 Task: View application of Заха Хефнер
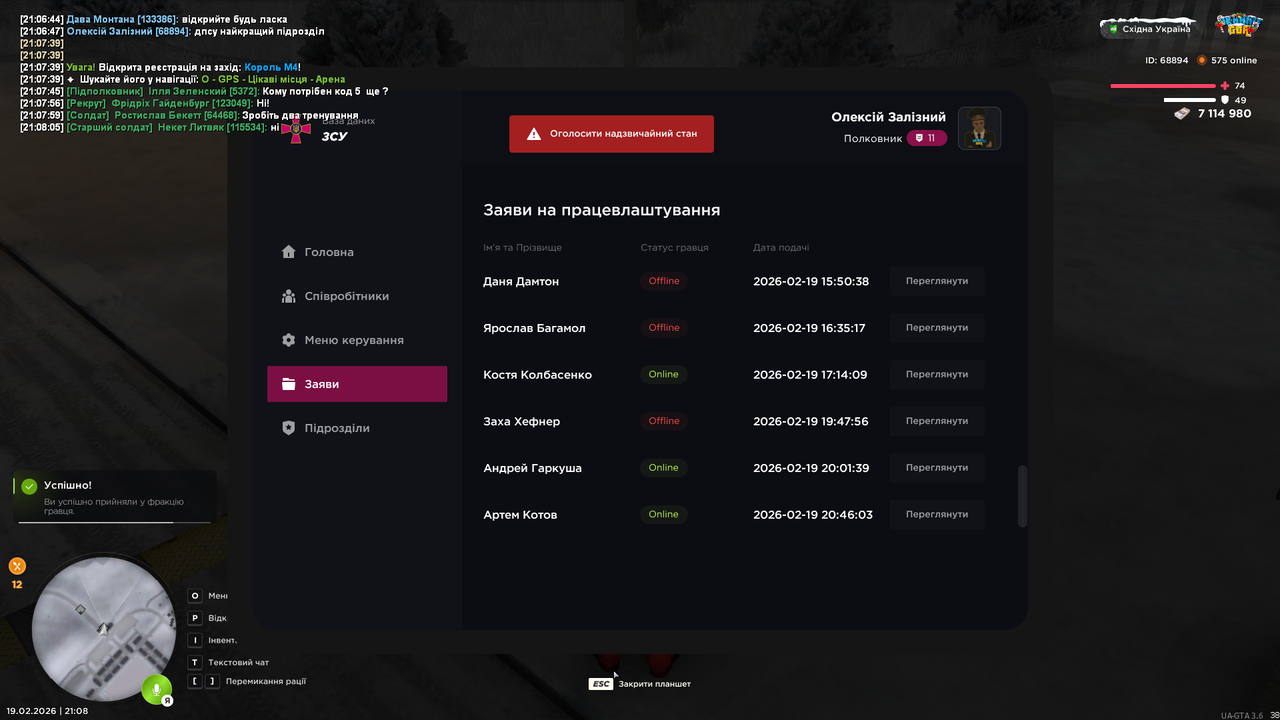tap(937, 421)
